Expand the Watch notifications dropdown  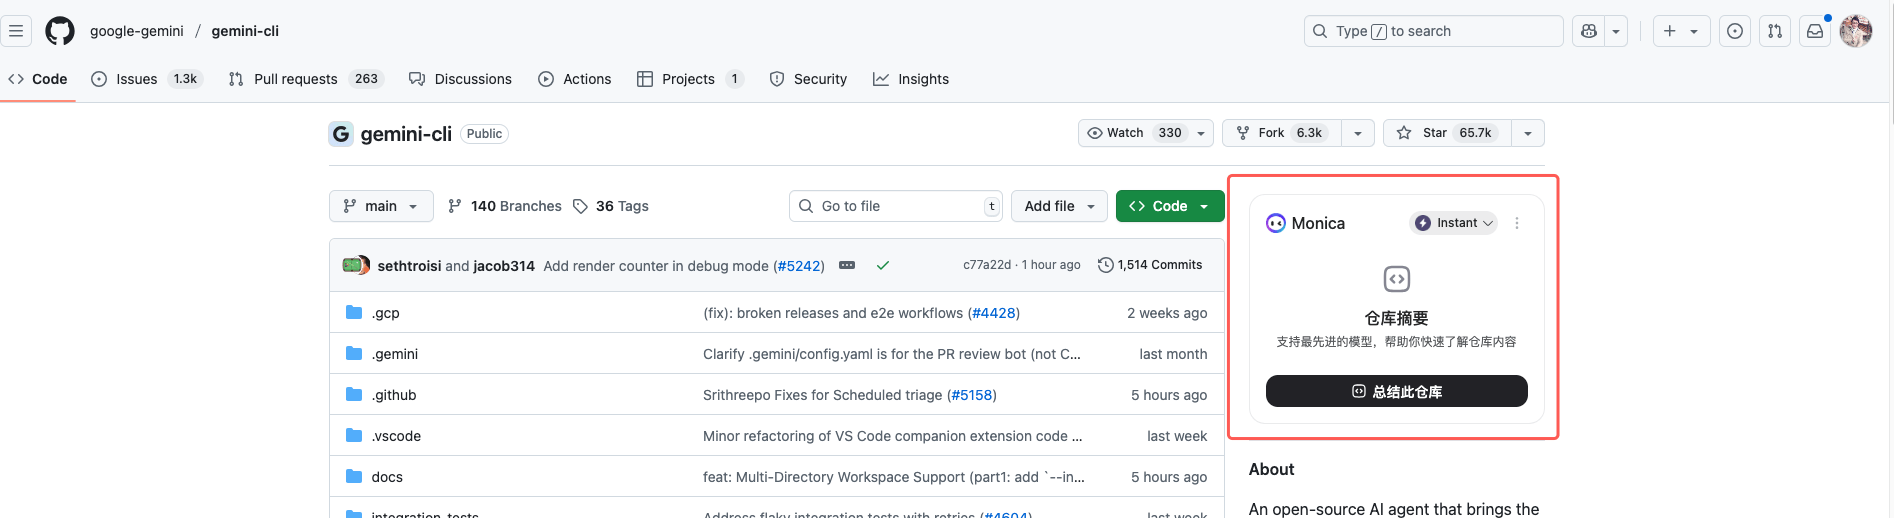tap(1146, 133)
